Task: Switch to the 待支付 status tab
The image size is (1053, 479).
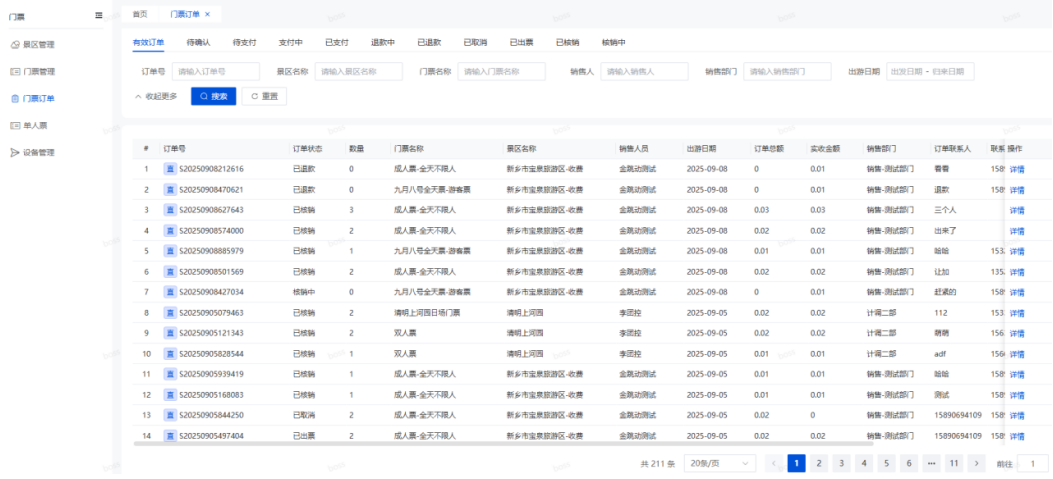Action: coord(244,42)
